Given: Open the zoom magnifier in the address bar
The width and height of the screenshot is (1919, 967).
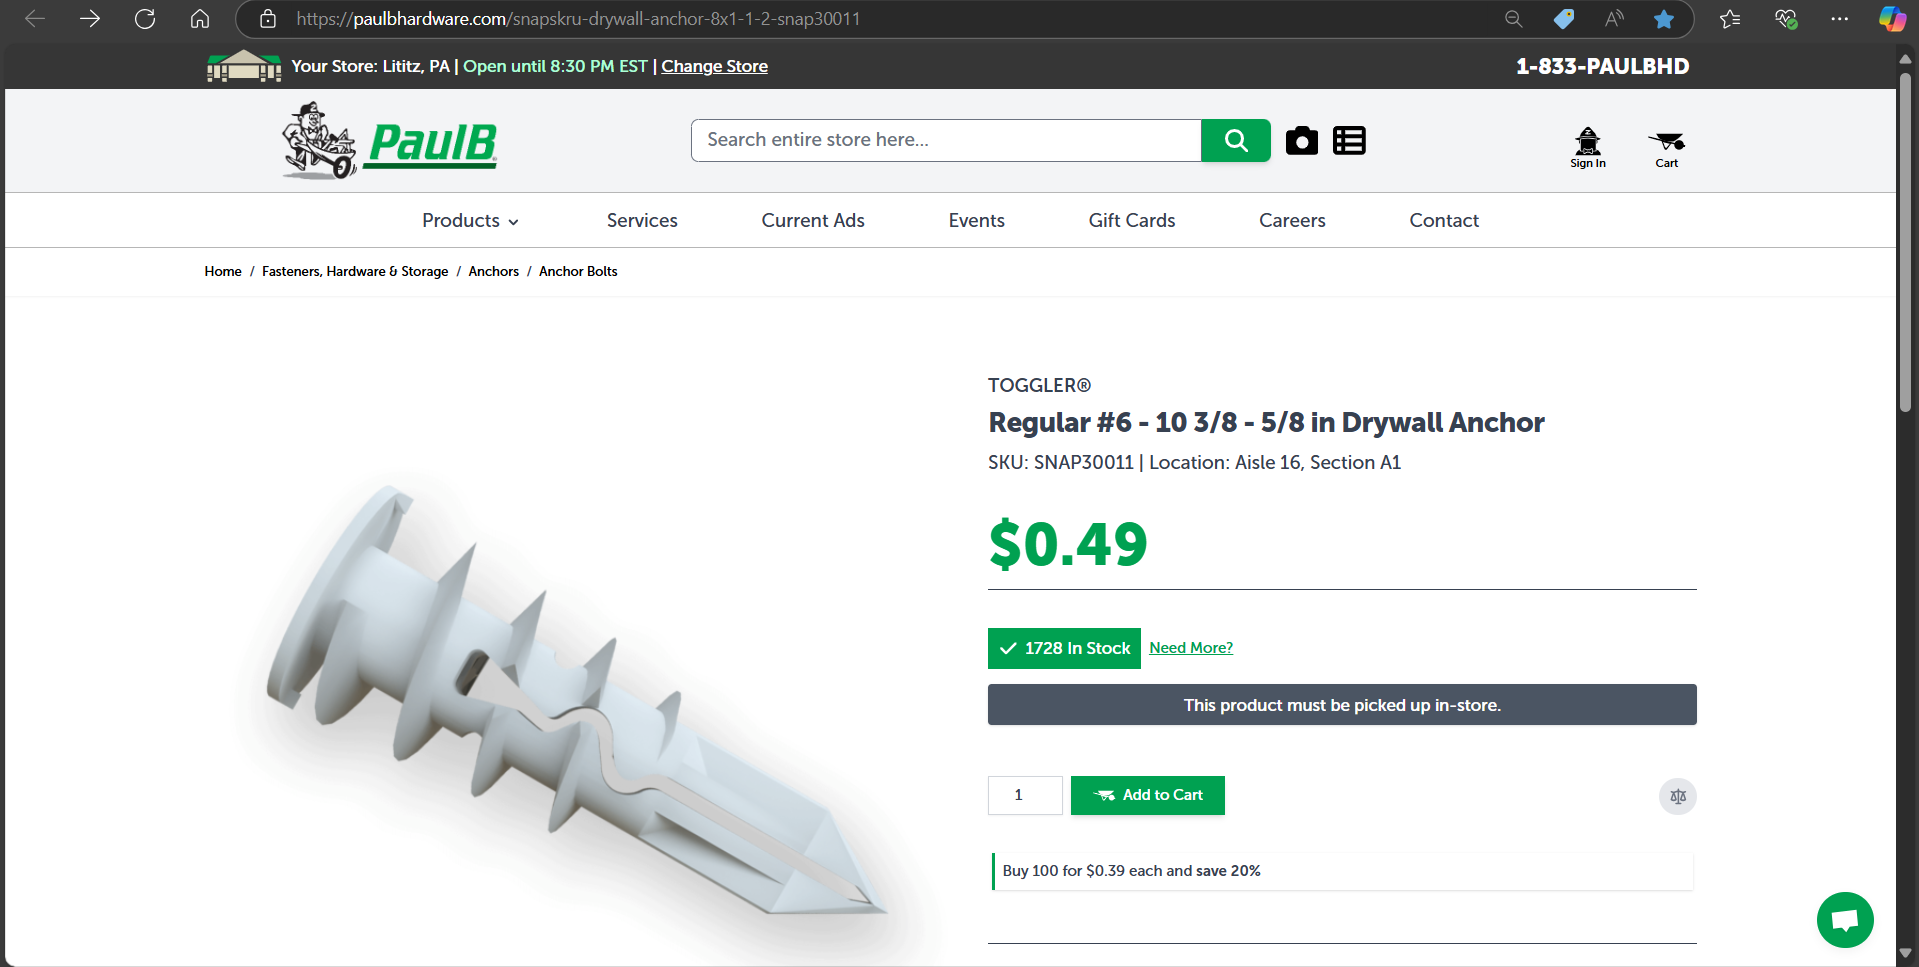Looking at the screenshot, I should click(1513, 19).
